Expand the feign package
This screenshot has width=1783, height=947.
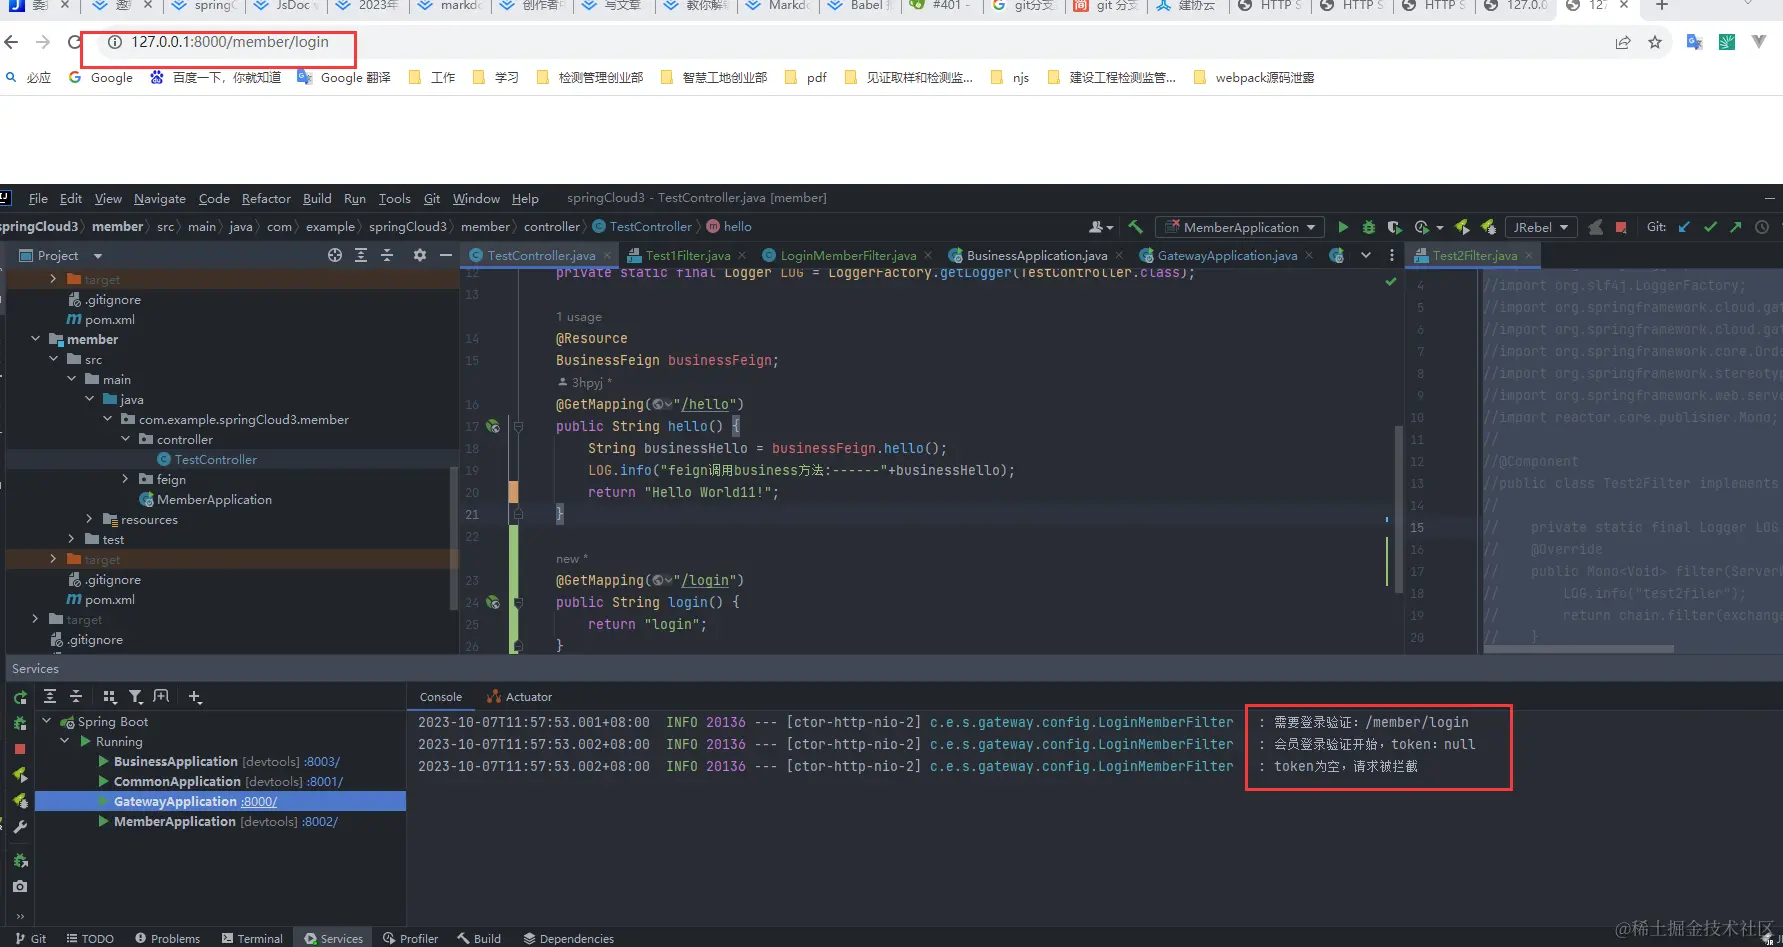pos(125,479)
